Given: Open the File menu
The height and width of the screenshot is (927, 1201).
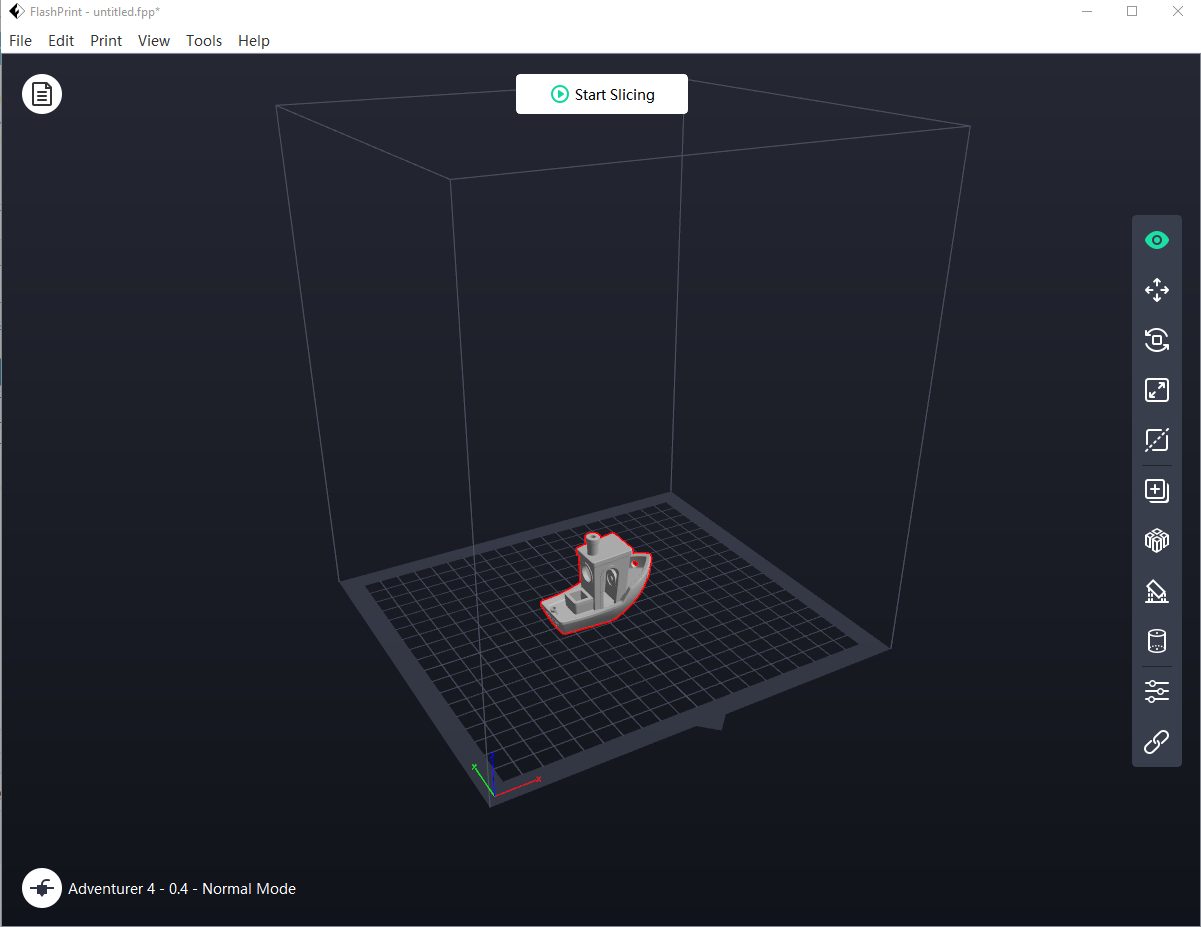Looking at the screenshot, I should (20, 41).
